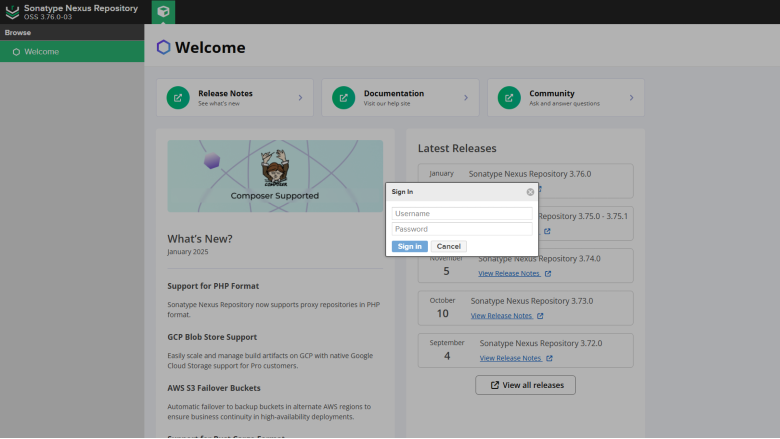Focus the Password field
This screenshot has height=439, width=780.
(x=462, y=229)
